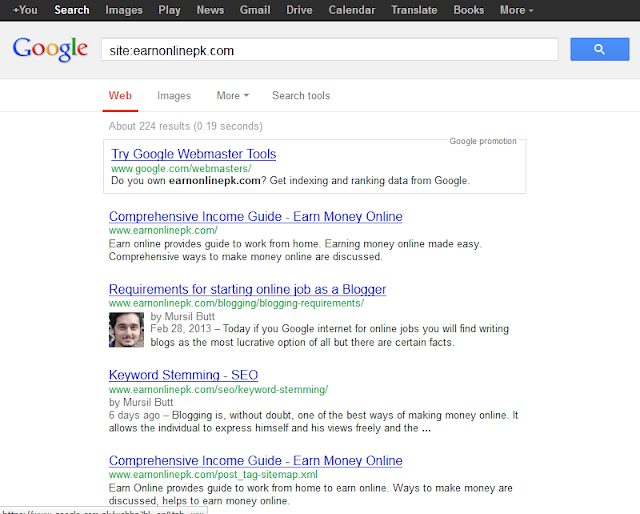Open Drive from the top bar
The image size is (640, 514).
299,10
